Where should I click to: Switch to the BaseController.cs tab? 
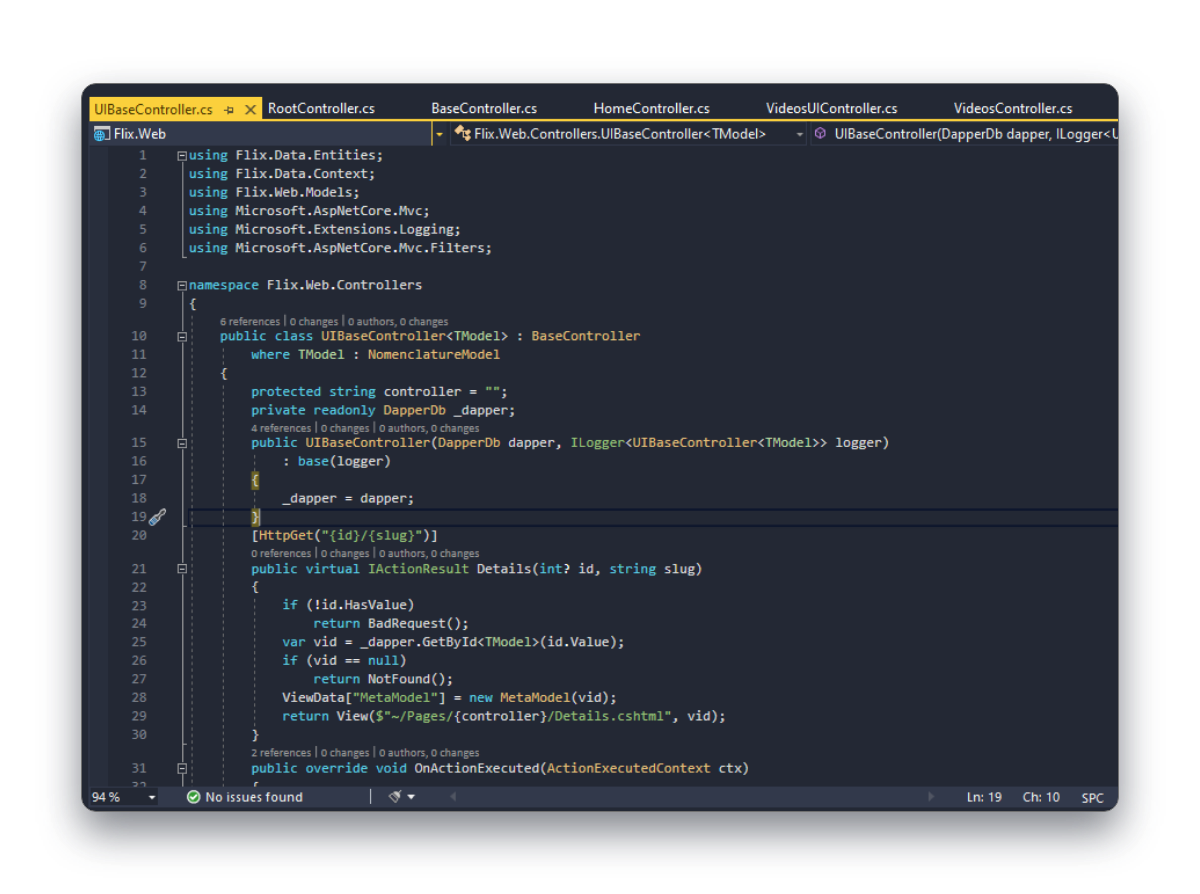tap(484, 109)
